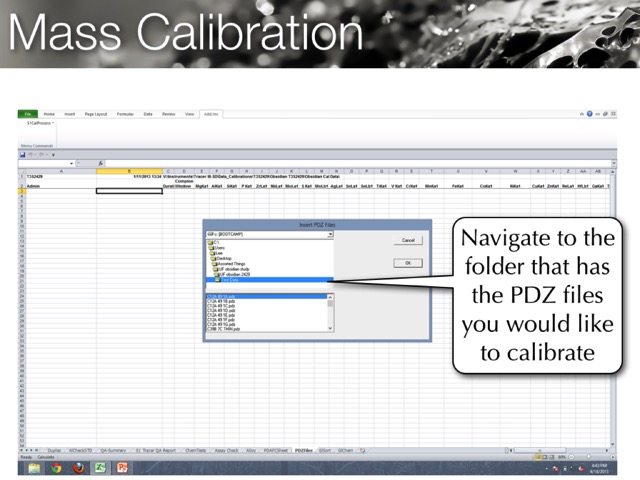Click the Save icon in quick access toolbar
The image size is (640, 480).
tap(23, 154)
